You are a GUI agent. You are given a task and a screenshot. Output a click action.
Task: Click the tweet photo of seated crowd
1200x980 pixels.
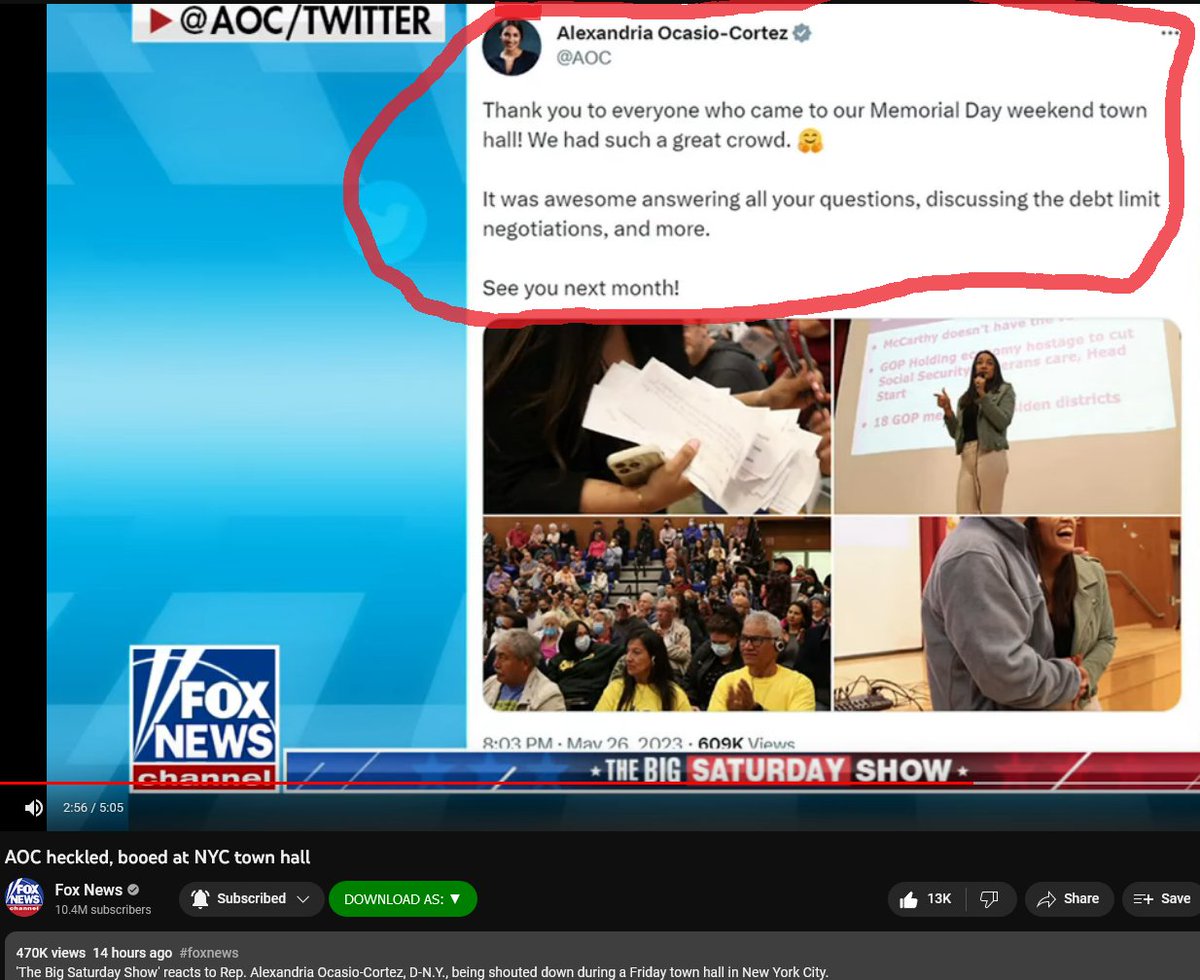656,613
